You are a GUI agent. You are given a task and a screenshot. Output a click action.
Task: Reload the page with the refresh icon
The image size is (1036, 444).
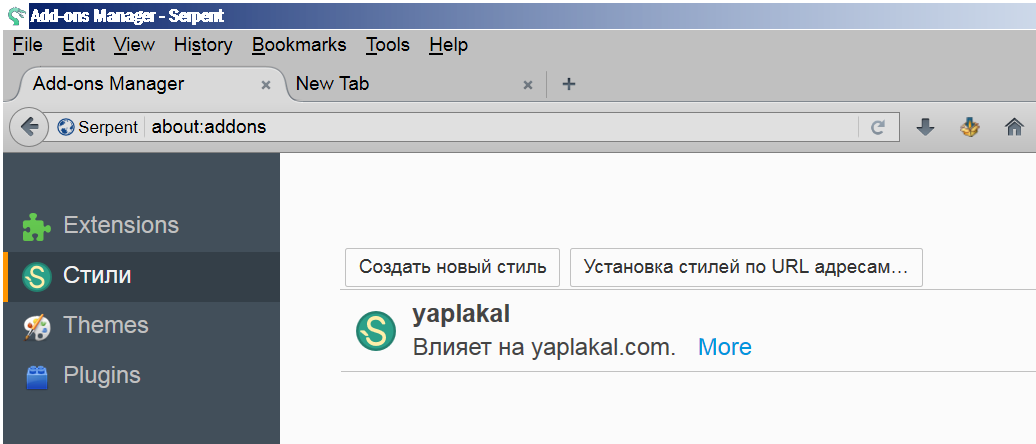(x=877, y=127)
